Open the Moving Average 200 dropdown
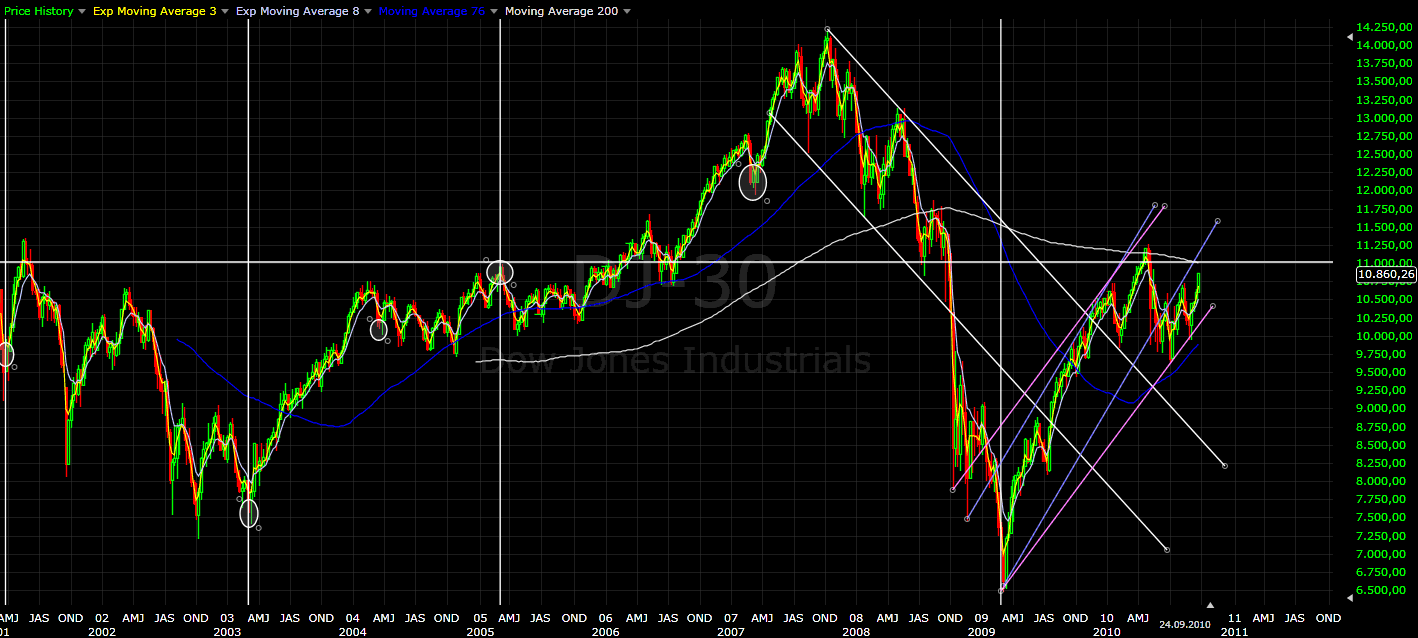The width and height of the screenshot is (1418, 638). (626, 11)
